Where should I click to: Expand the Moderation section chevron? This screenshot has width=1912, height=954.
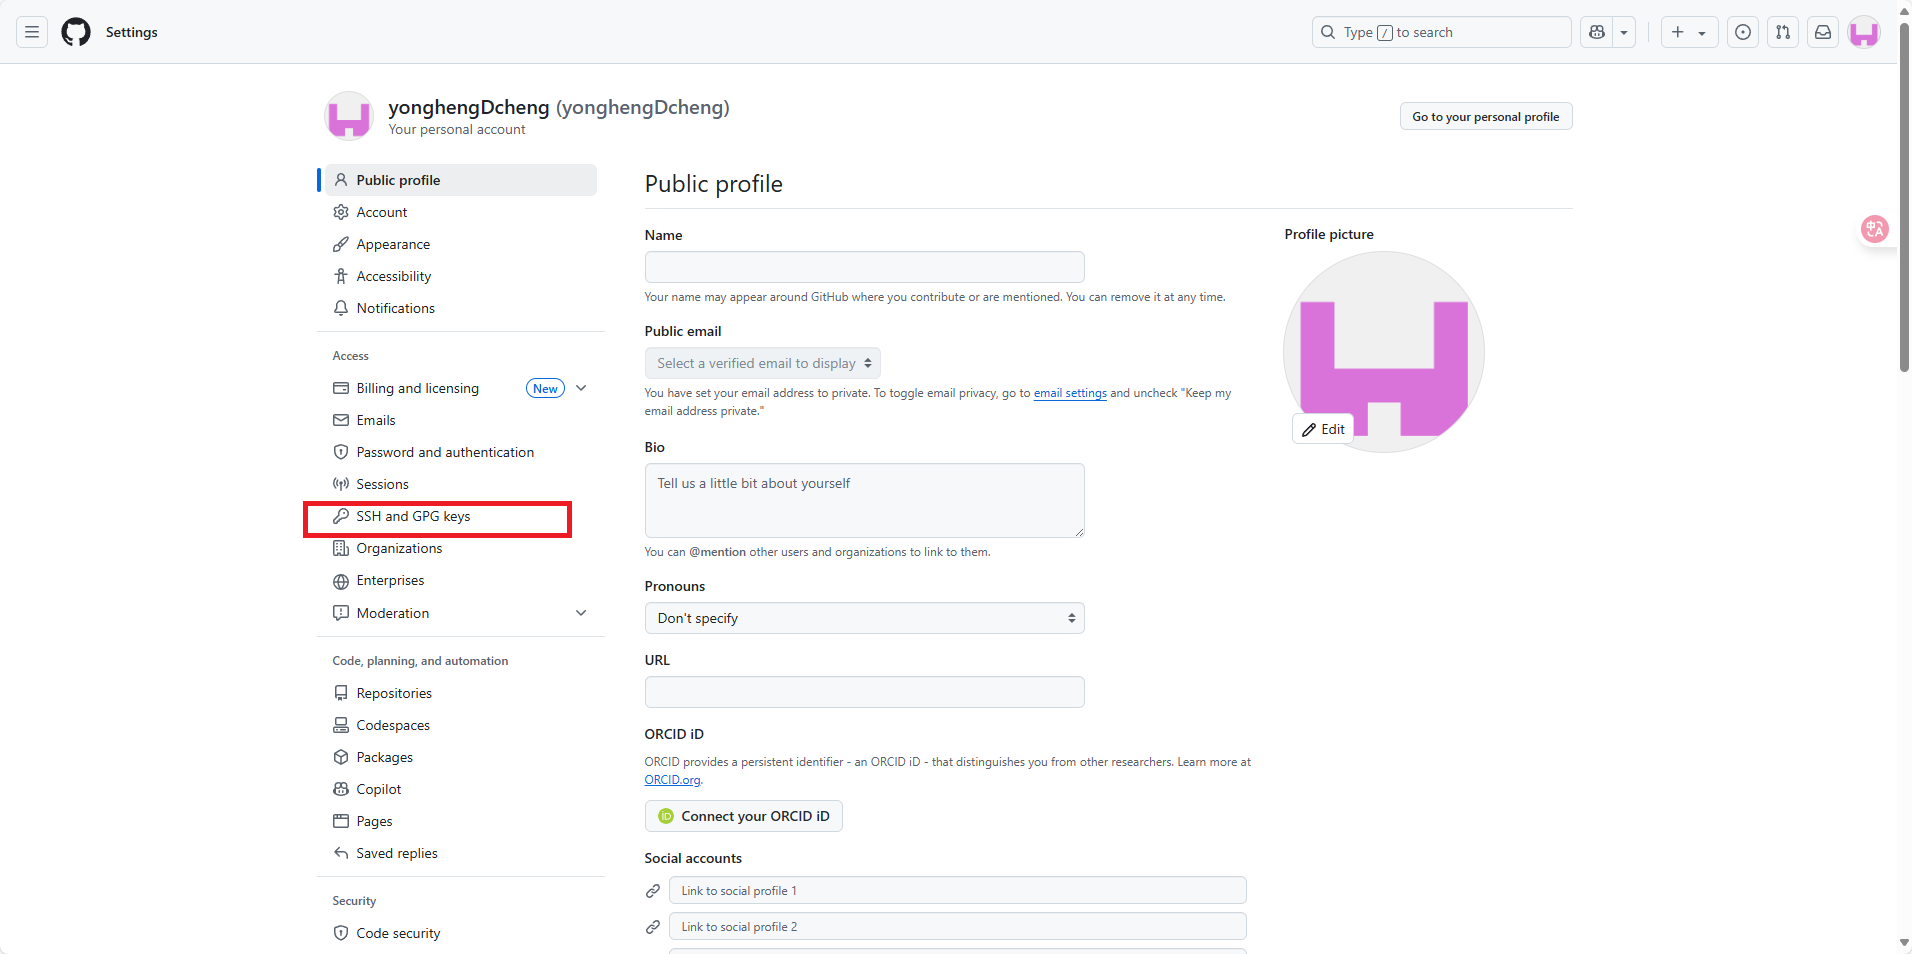[581, 613]
